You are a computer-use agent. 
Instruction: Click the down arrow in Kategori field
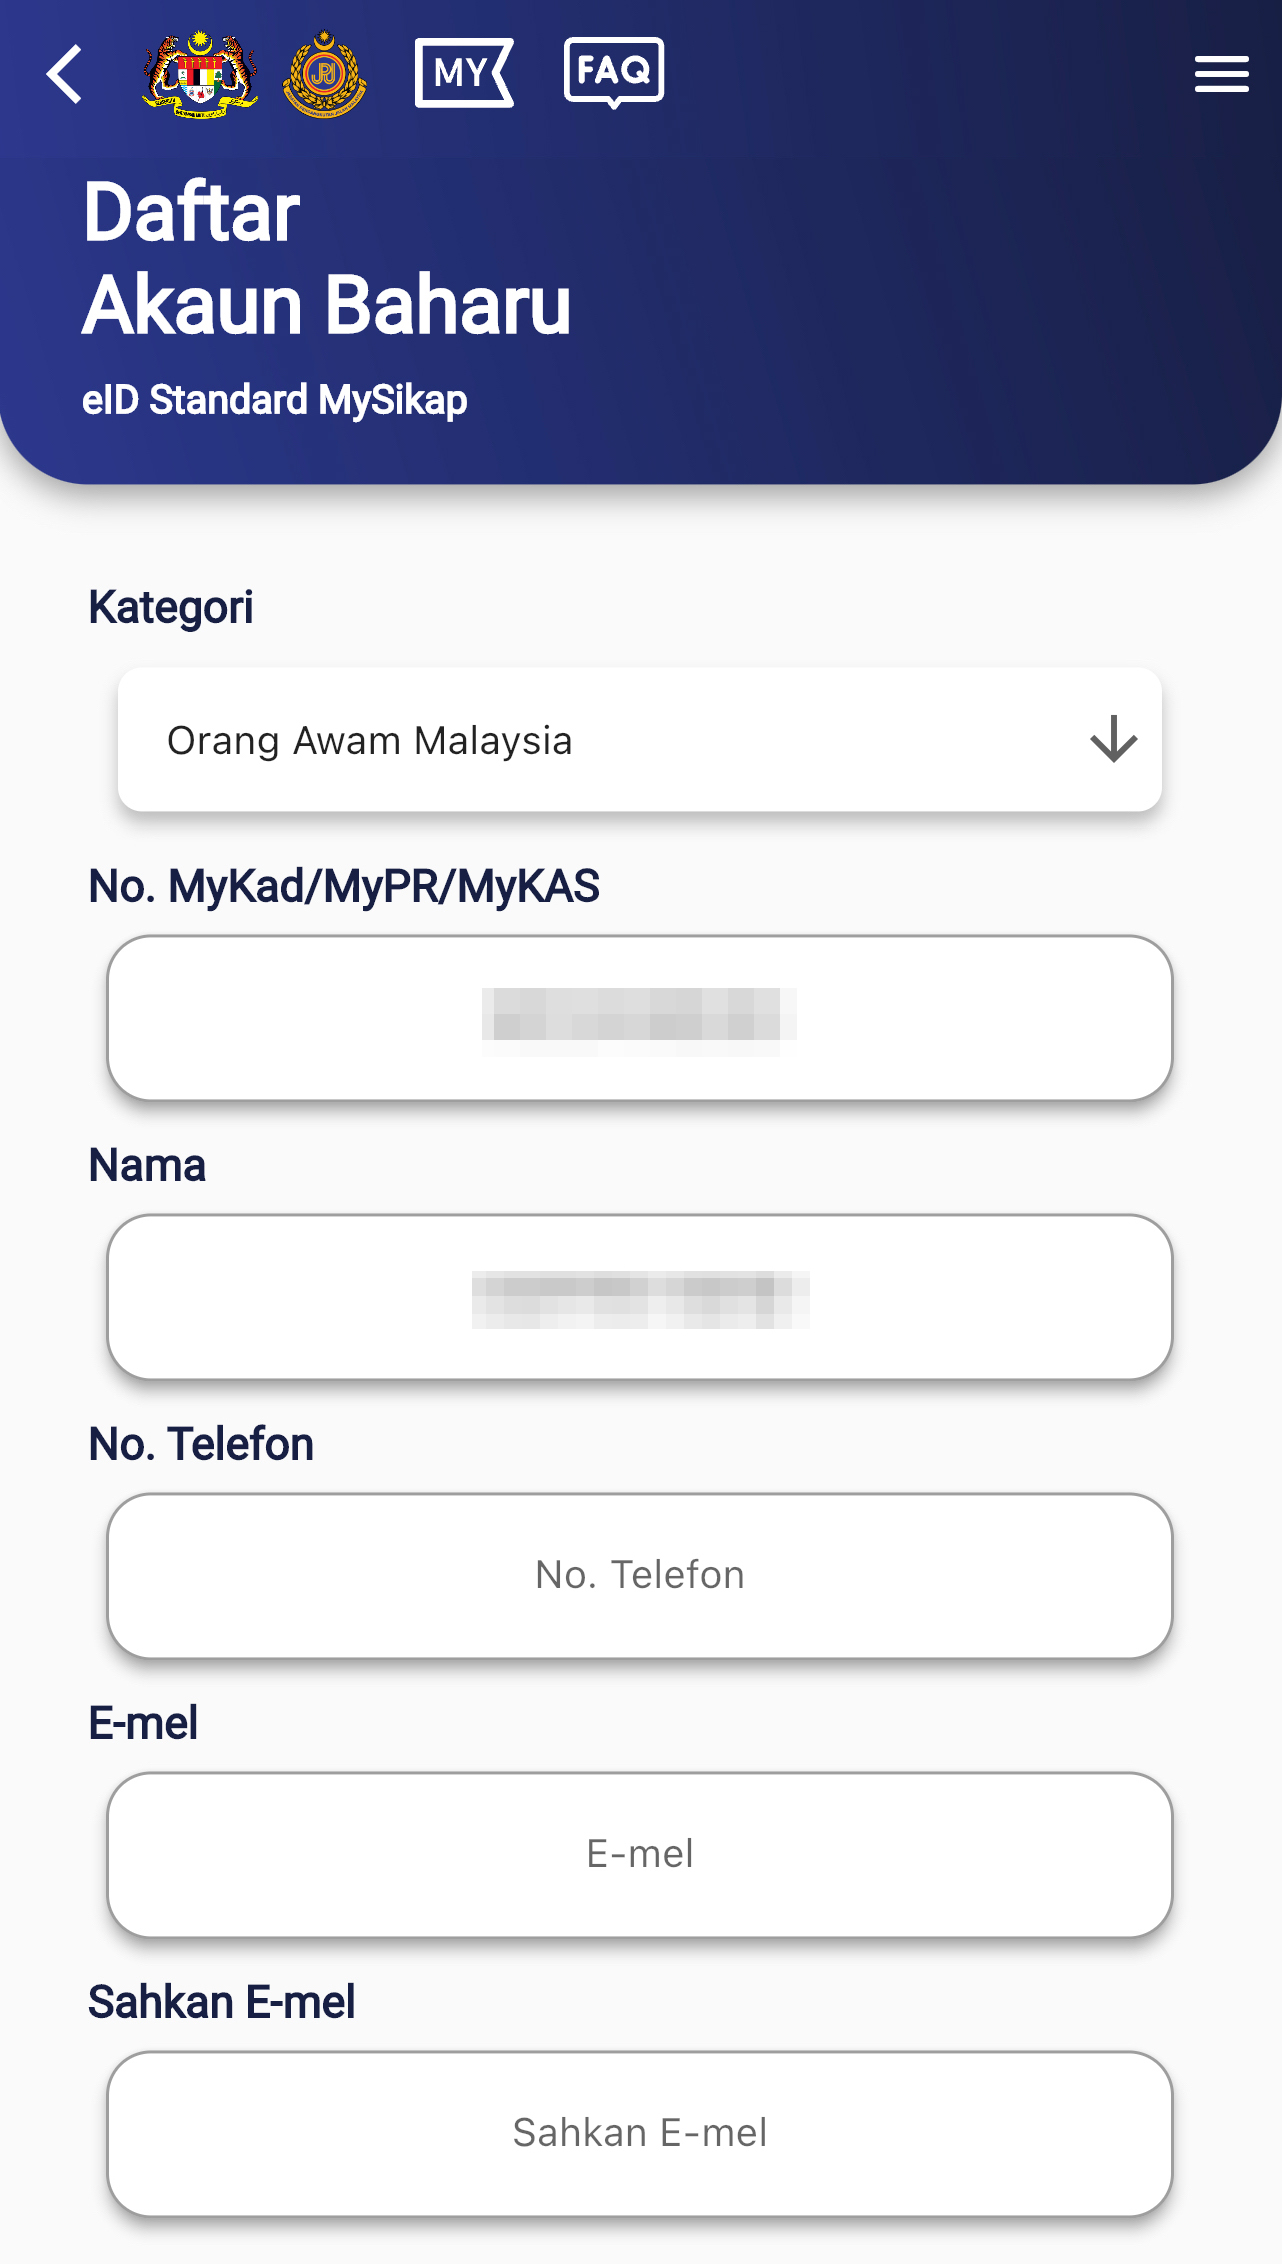tap(1113, 740)
